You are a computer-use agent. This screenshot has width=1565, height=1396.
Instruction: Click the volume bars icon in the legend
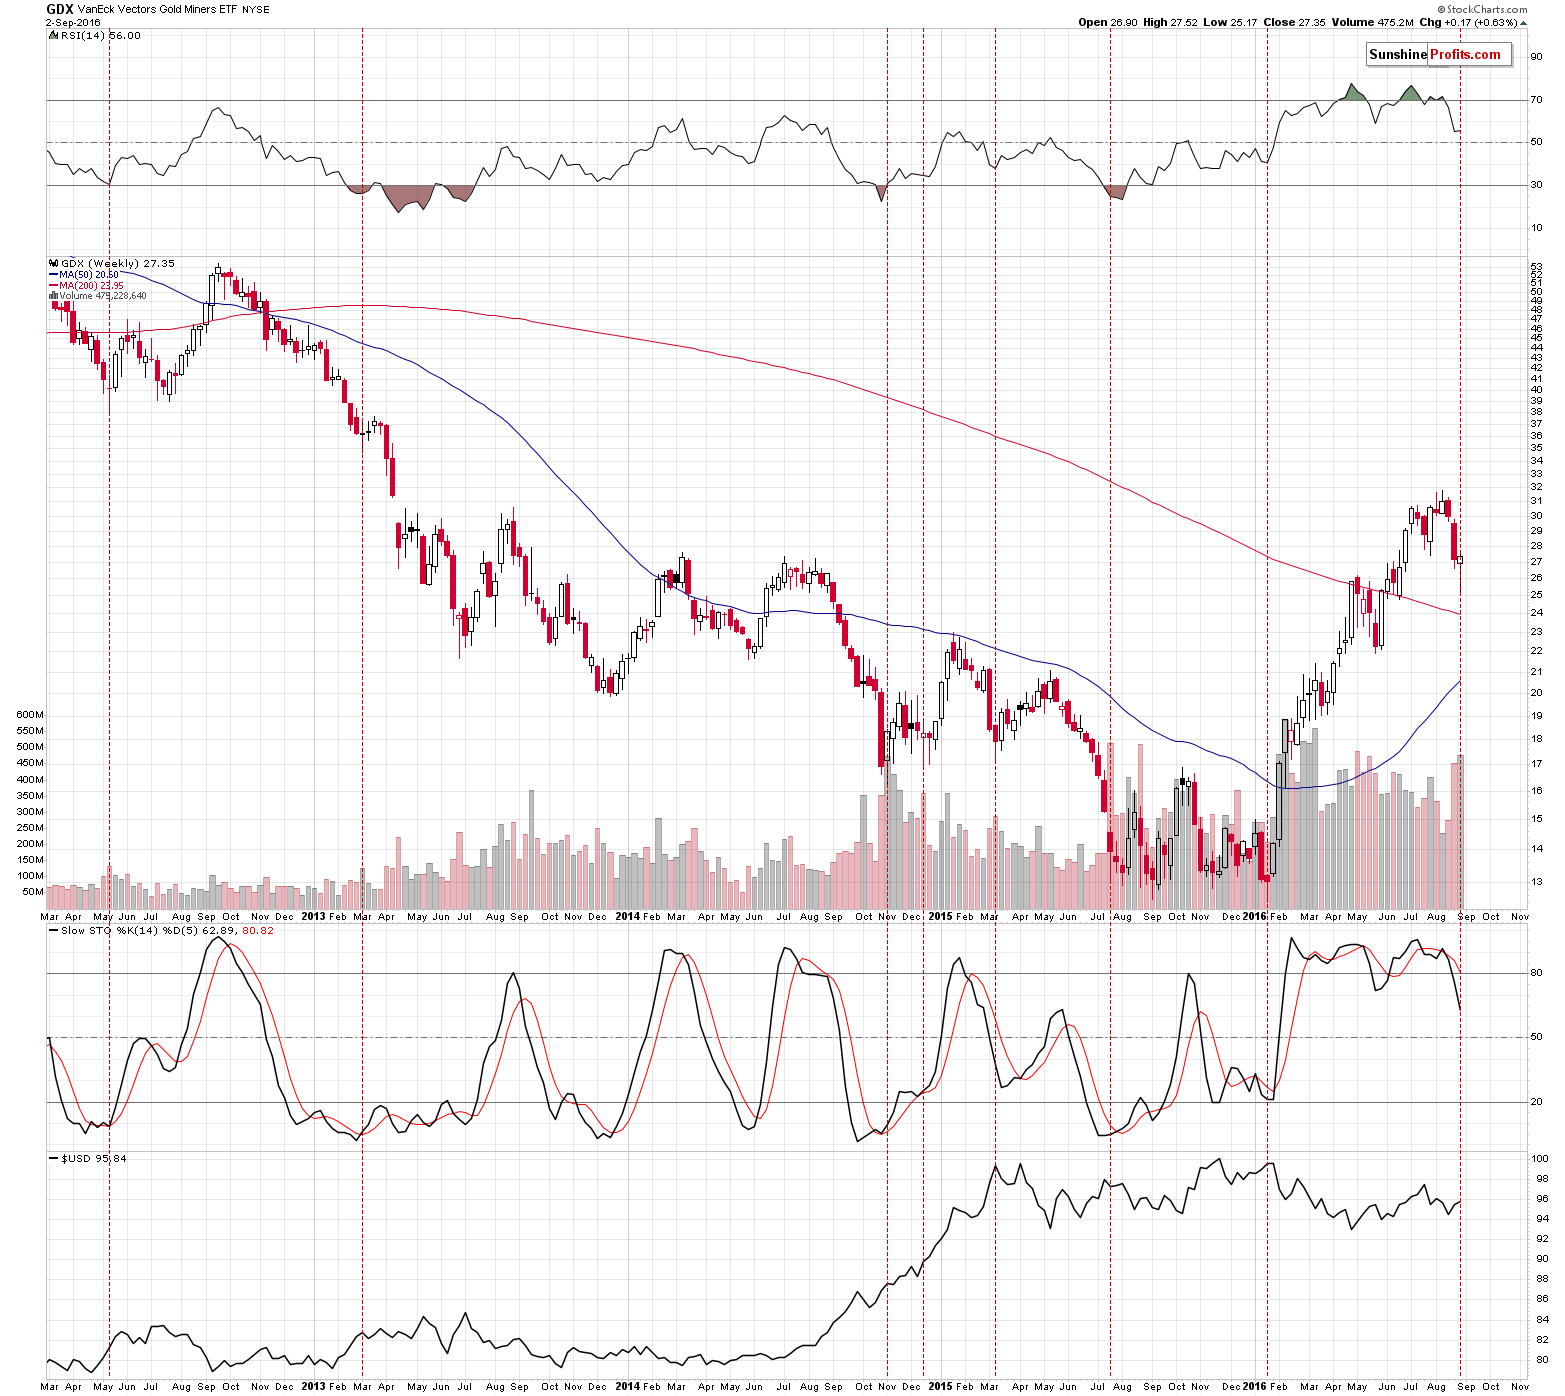pos(53,296)
